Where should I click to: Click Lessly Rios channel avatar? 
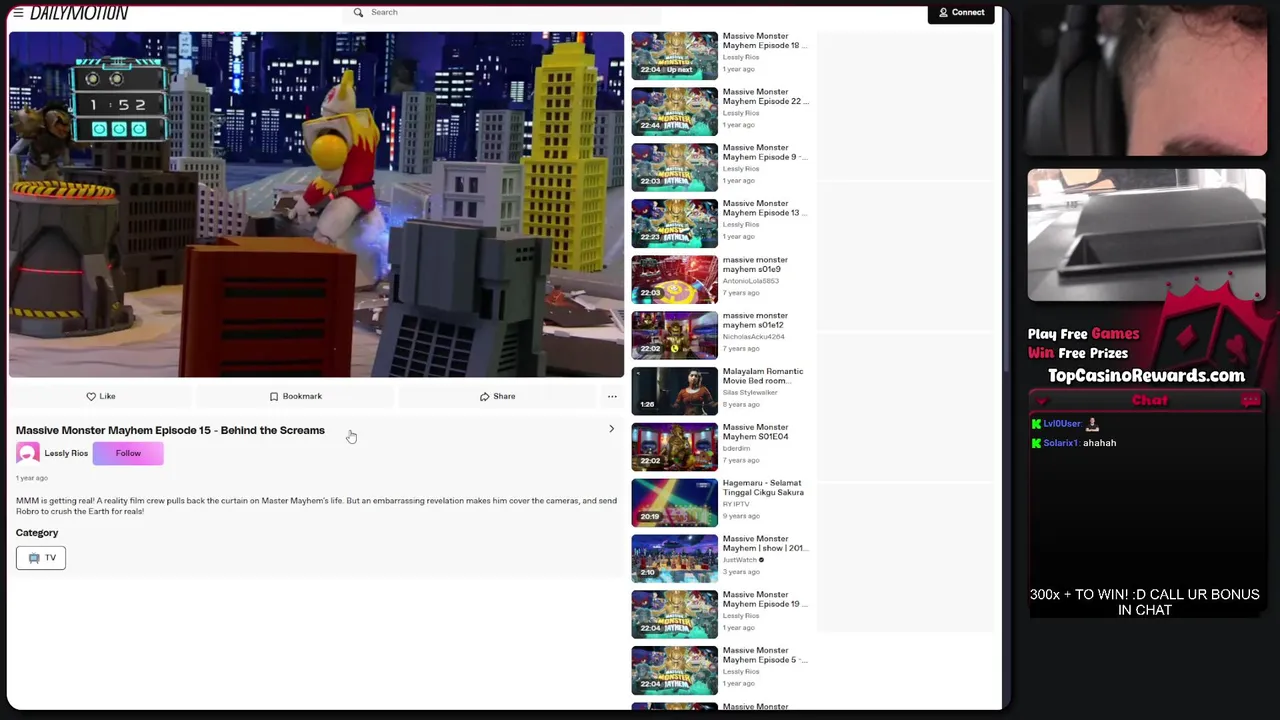tap(28, 453)
